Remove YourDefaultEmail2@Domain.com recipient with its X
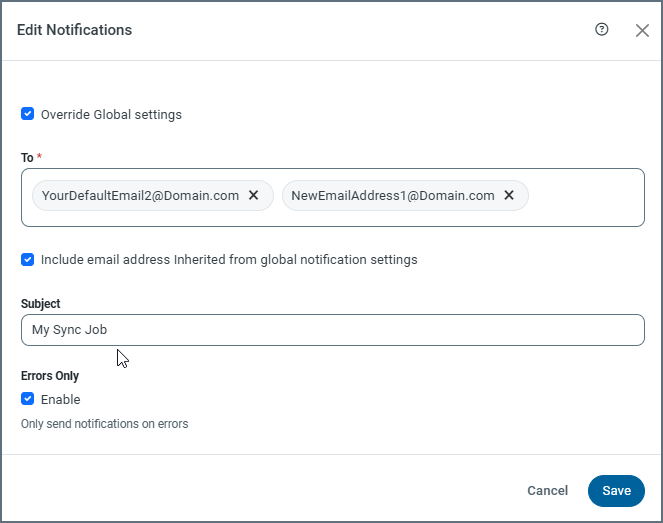This screenshot has width=663, height=523. pyautogui.click(x=254, y=196)
